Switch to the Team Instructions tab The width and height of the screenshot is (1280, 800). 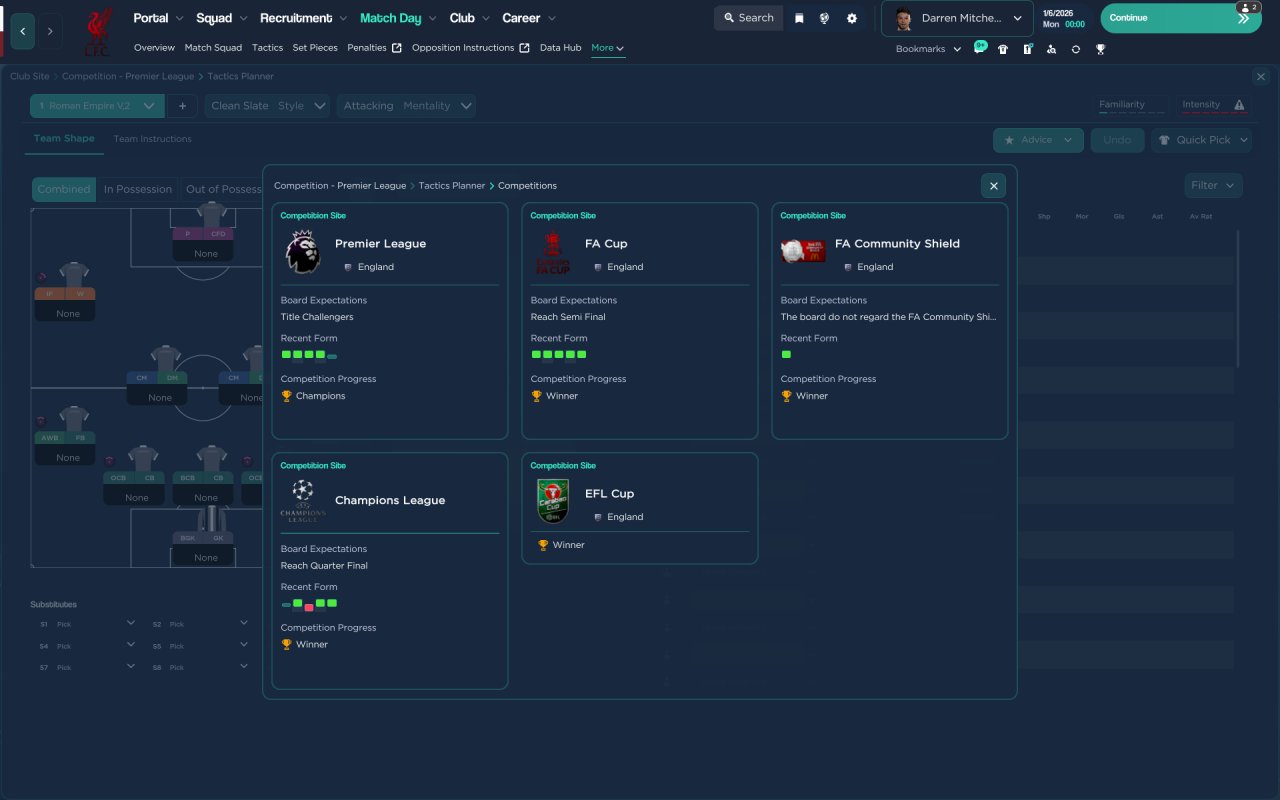pos(152,139)
